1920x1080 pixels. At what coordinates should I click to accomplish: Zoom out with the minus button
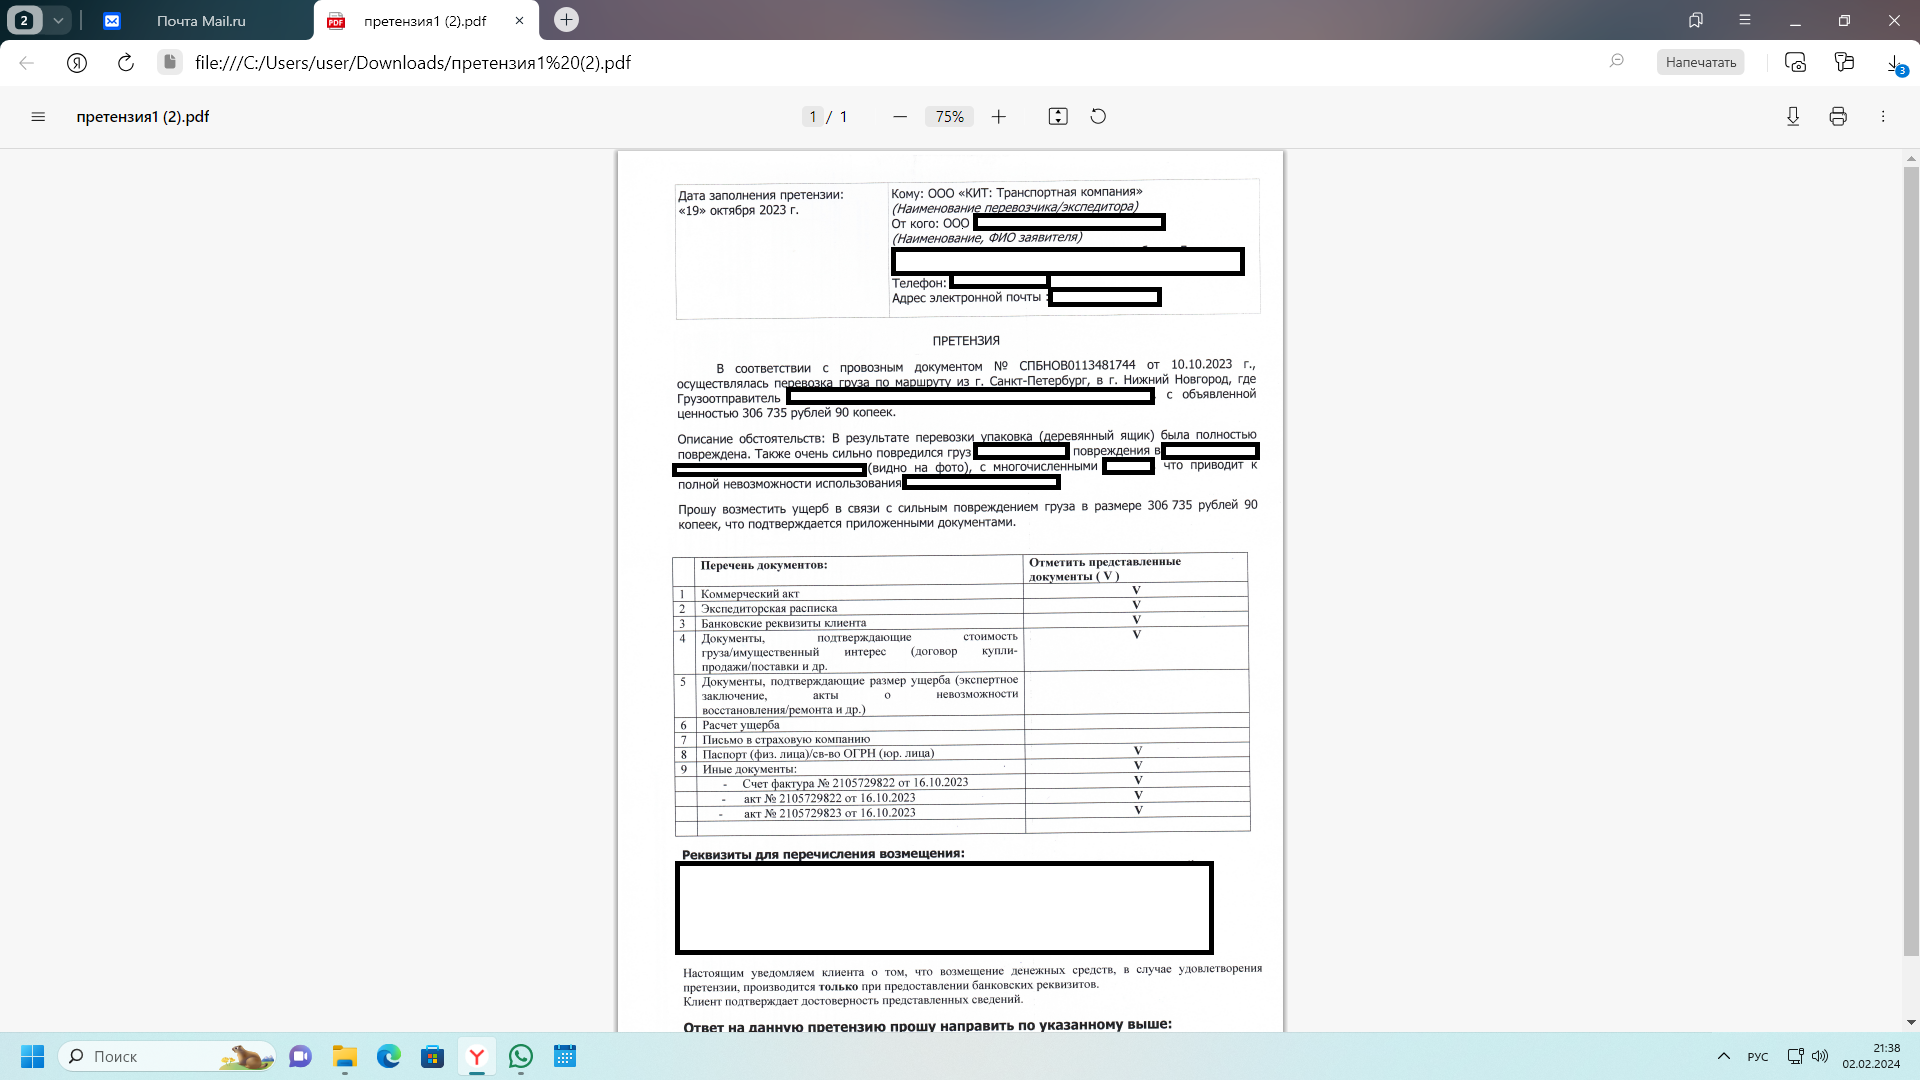click(900, 117)
